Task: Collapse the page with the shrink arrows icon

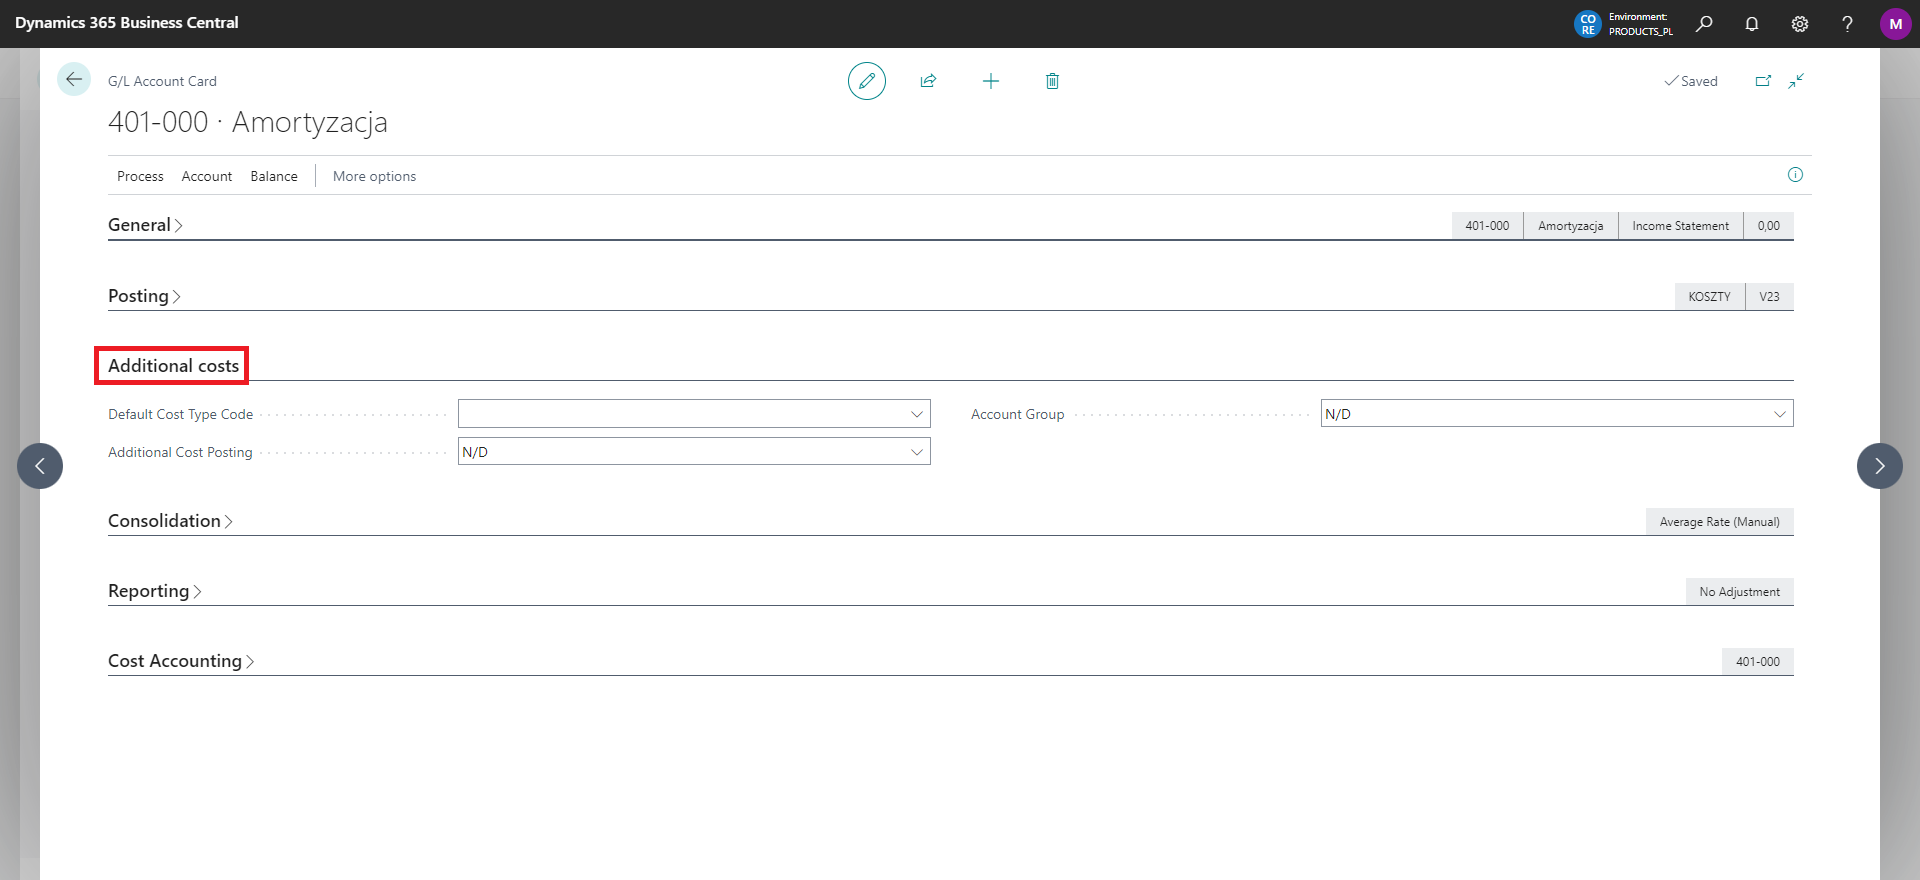Action: pos(1796,81)
